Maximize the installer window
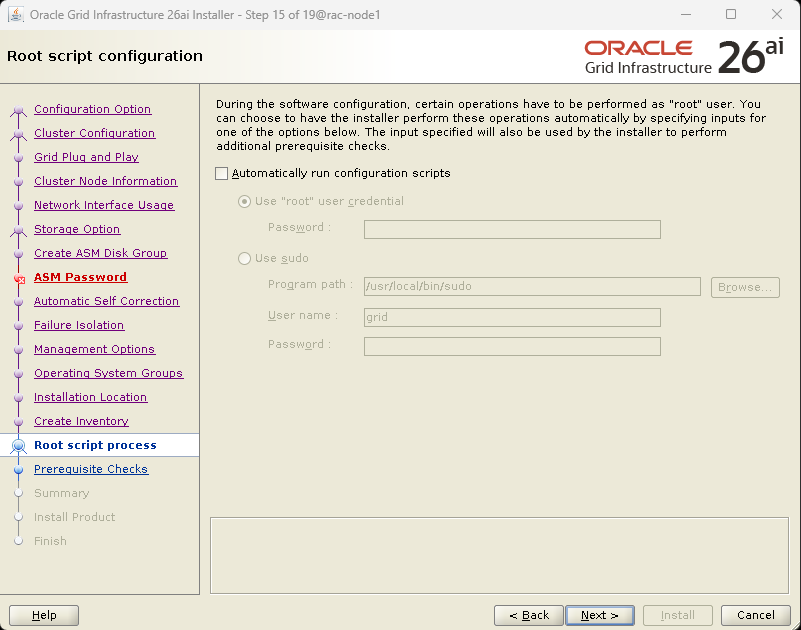The height and width of the screenshot is (630, 801). (731, 14)
